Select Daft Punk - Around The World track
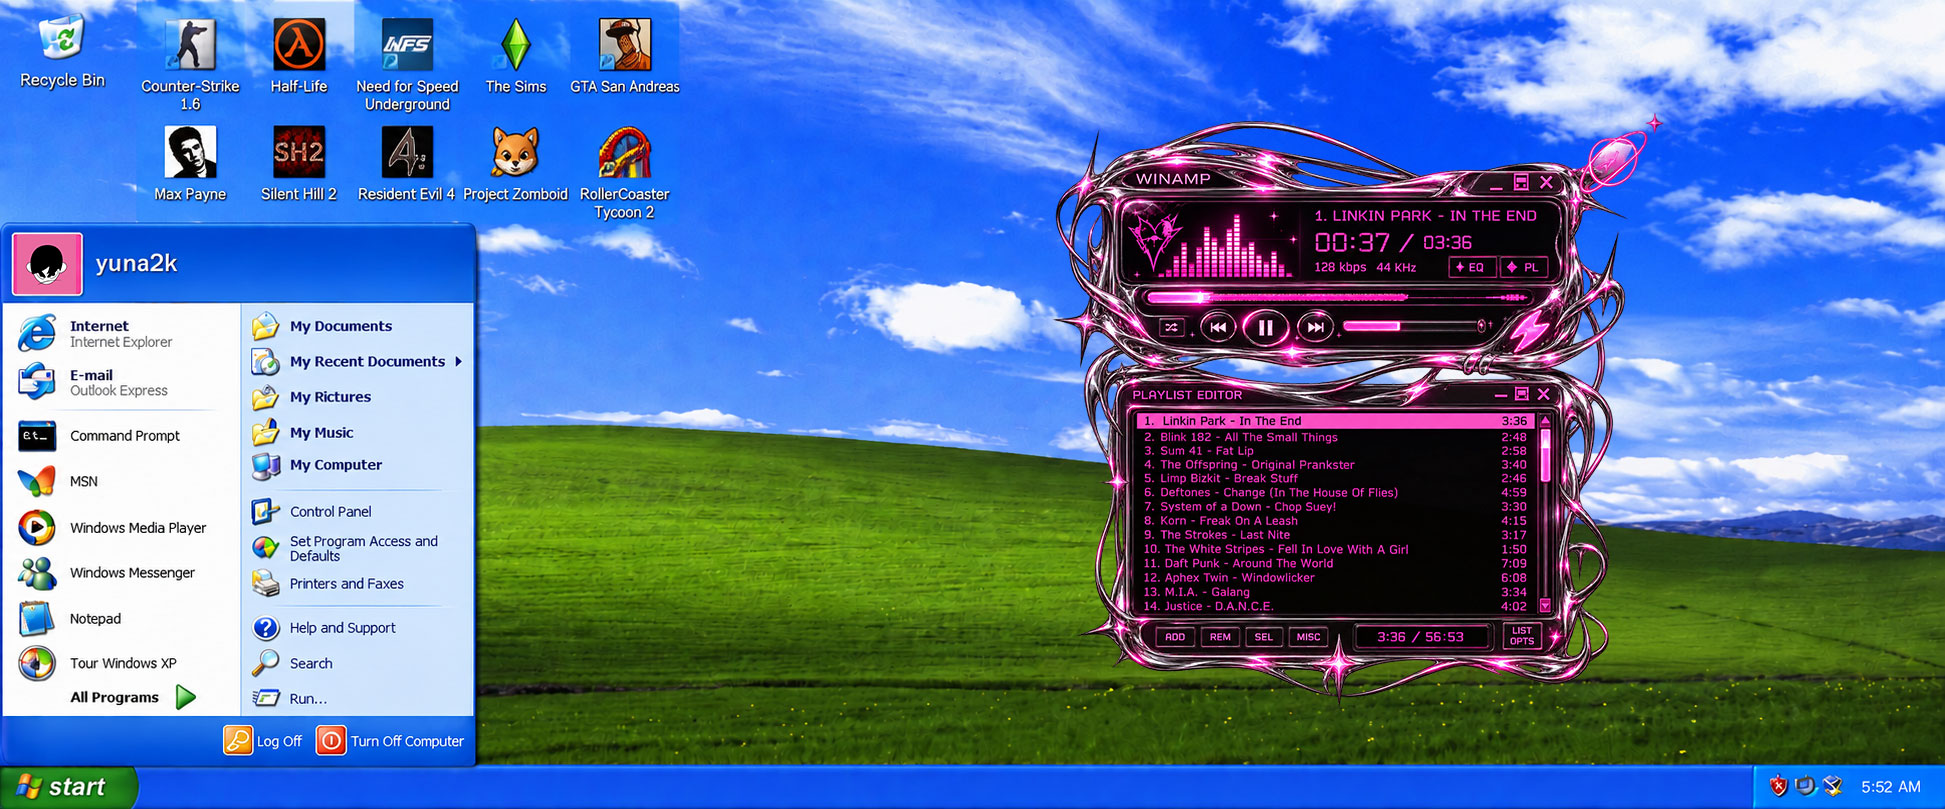The height and width of the screenshot is (809, 1945). pos(1335,563)
